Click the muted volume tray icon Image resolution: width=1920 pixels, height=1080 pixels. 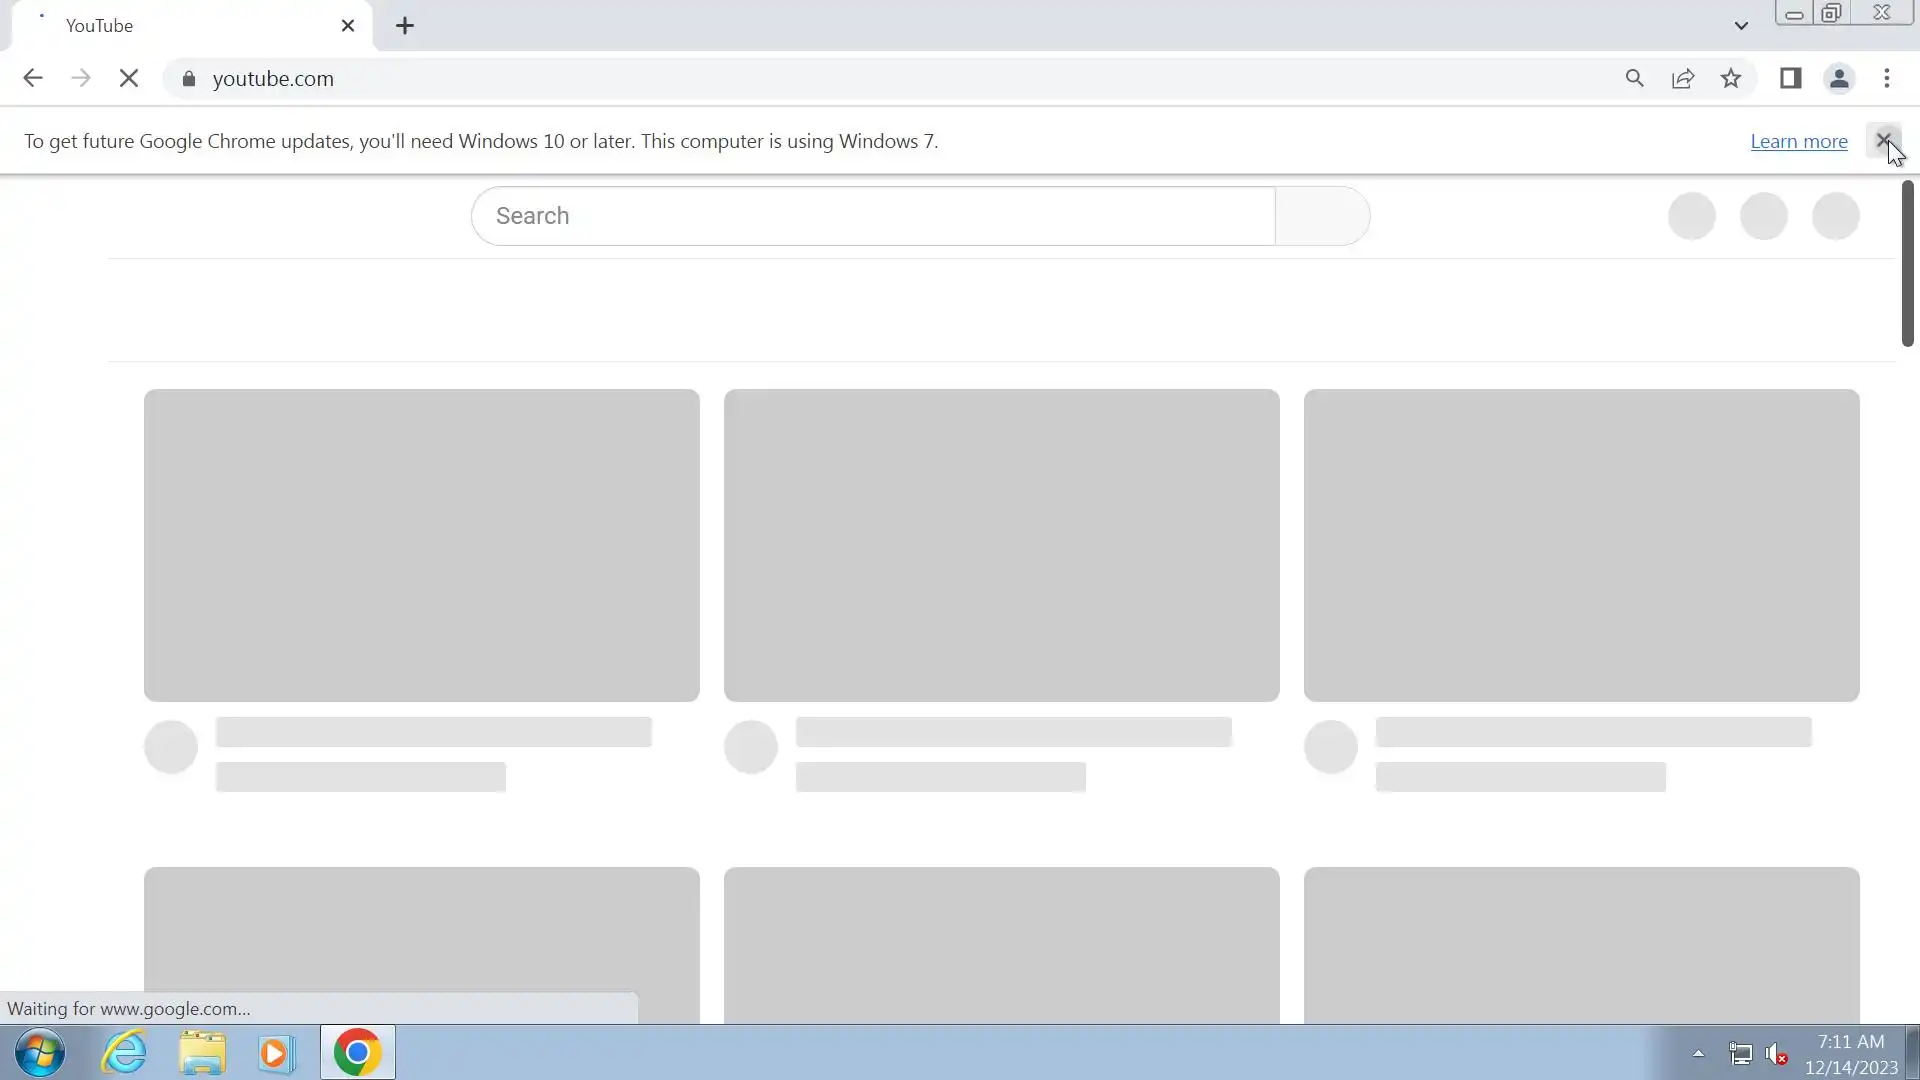1776,1054
